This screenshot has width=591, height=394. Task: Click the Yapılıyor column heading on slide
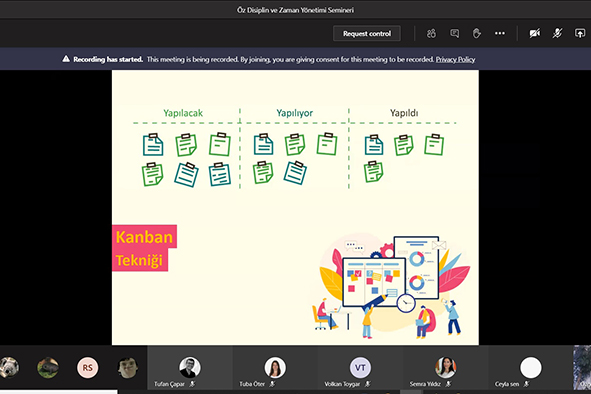coord(294,113)
